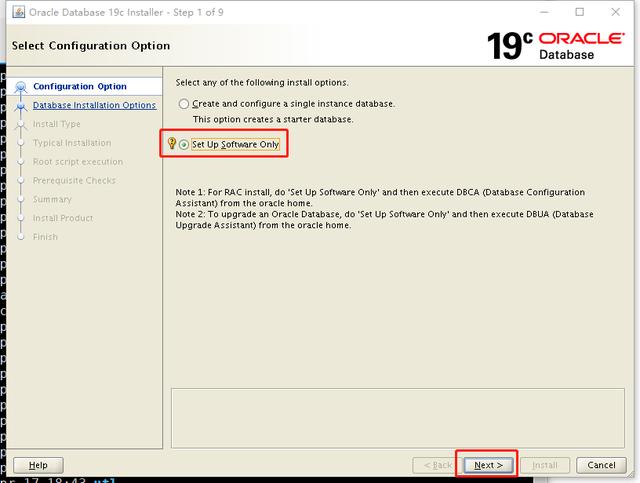Click the Next > button
The width and height of the screenshot is (640, 483).
pos(488,465)
